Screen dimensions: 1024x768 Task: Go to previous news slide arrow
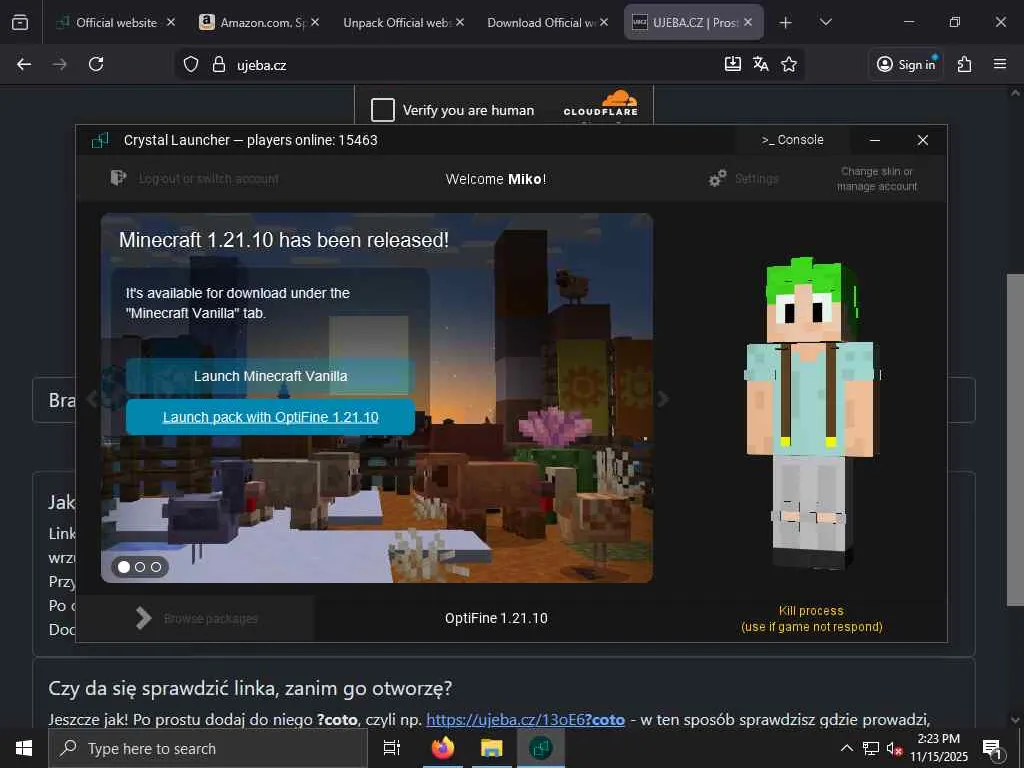coord(92,398)
